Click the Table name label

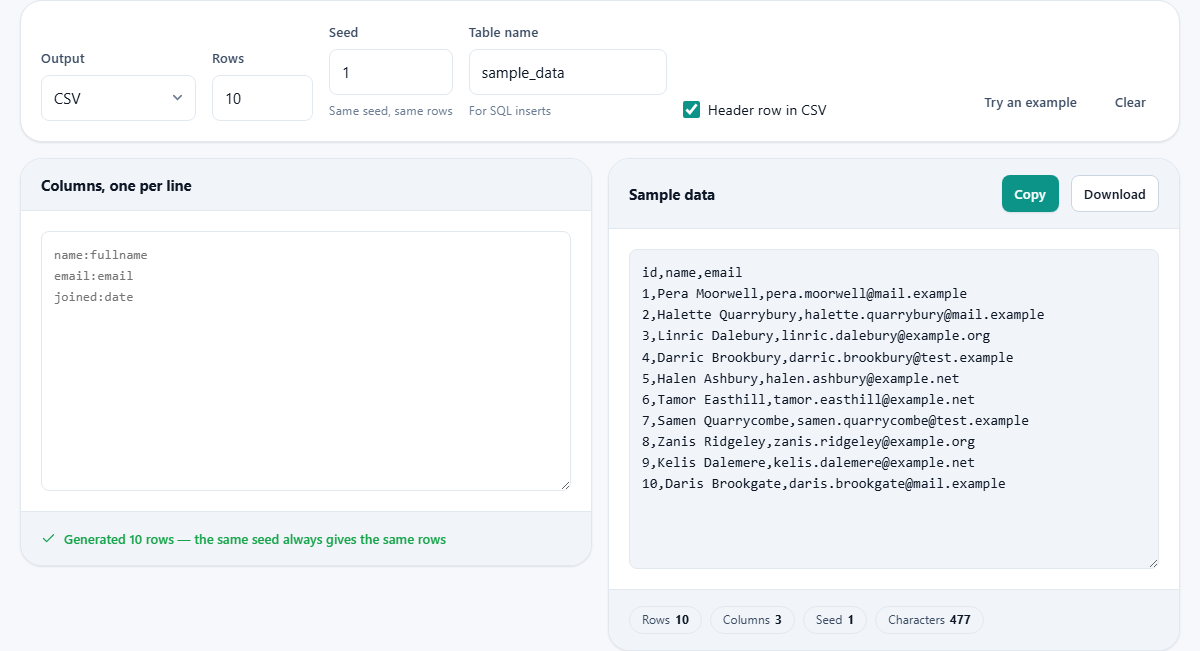coord(503,33)
